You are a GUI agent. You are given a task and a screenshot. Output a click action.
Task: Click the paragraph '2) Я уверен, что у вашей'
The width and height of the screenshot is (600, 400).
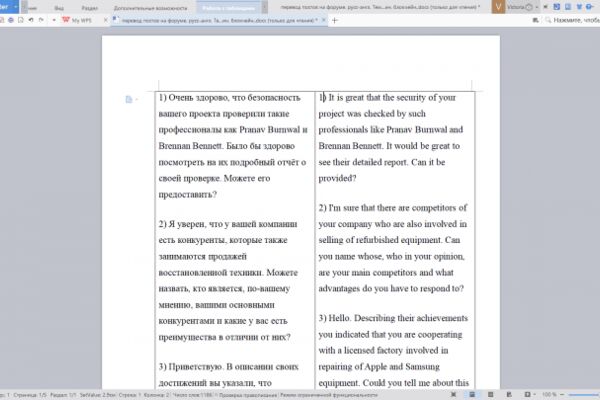228,281
